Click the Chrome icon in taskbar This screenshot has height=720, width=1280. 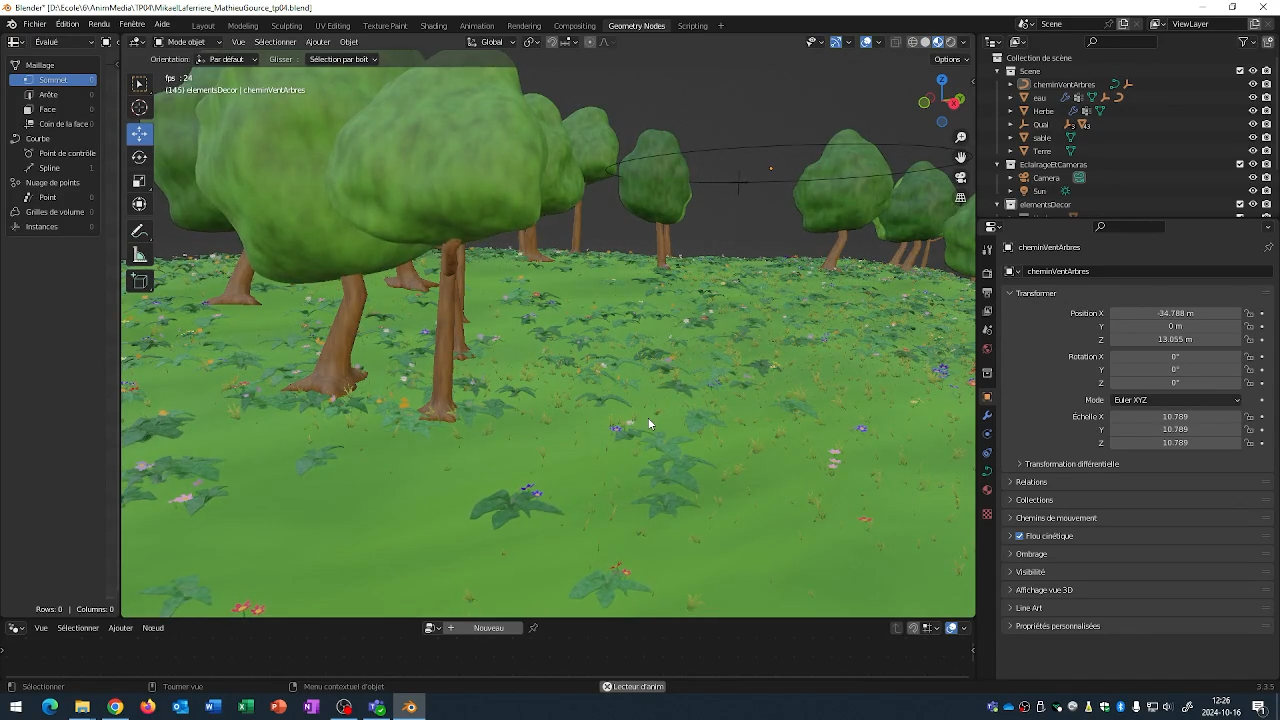tap(115, 707)
